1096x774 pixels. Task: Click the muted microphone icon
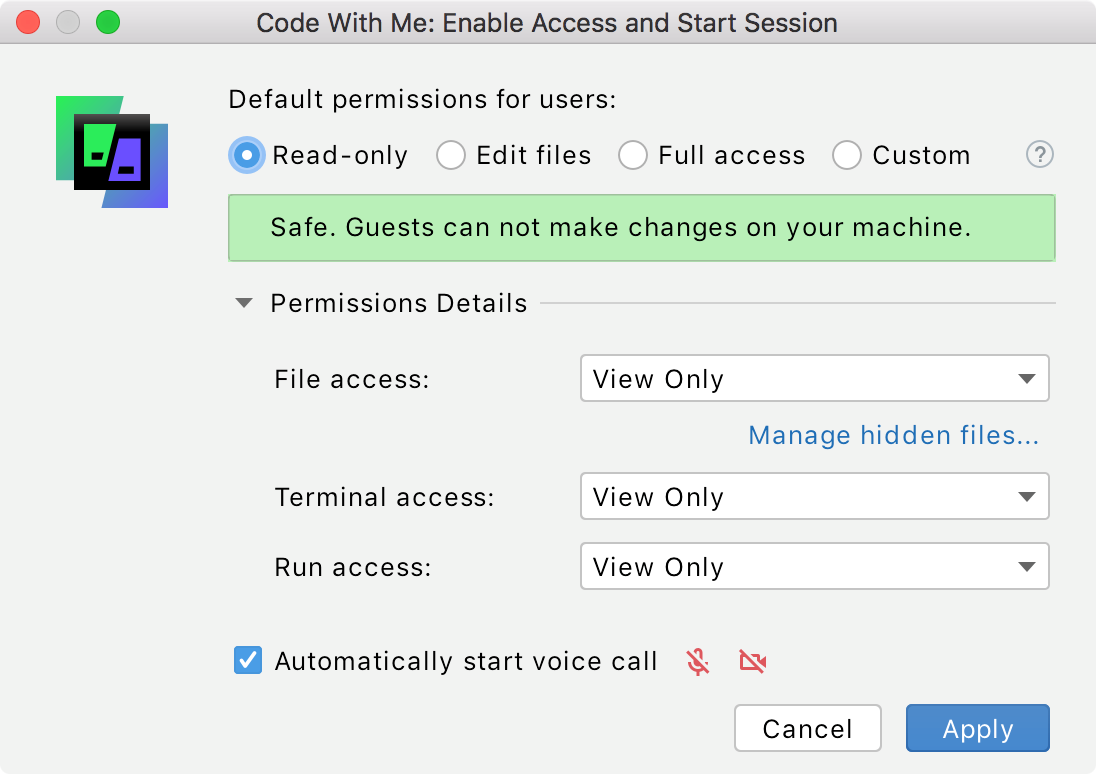tap(697, 661)
